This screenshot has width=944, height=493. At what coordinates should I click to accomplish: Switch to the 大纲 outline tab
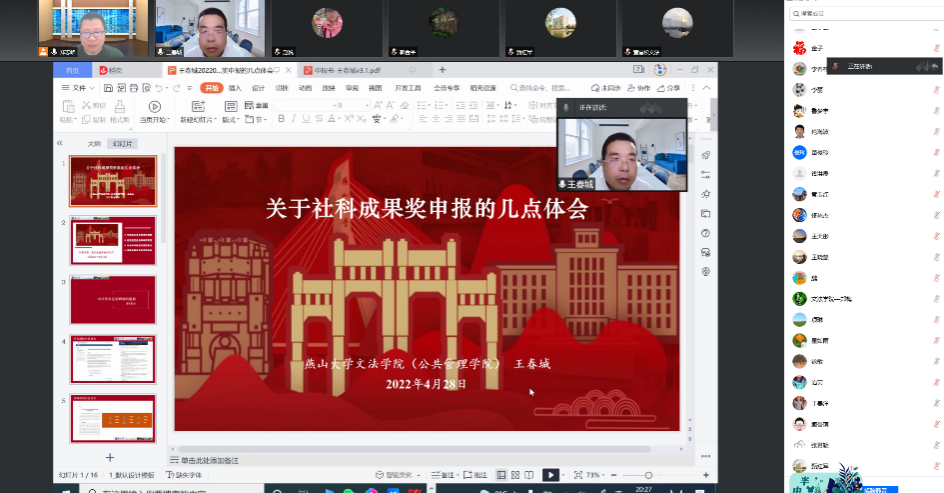pyautogui.click(x=94, y=143)
